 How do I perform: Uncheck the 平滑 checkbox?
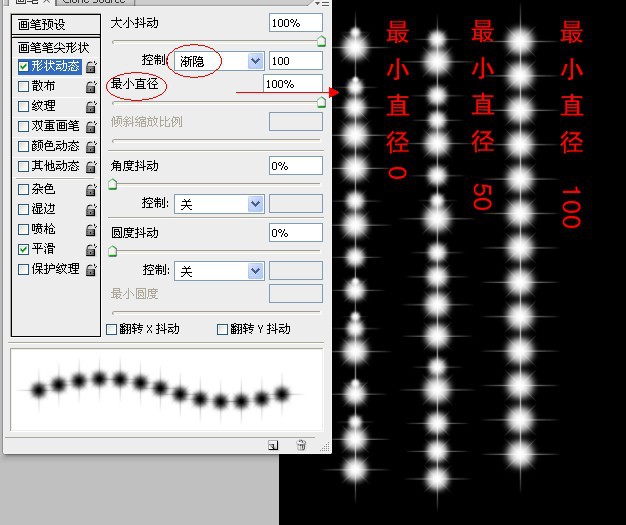click(24, 249)
